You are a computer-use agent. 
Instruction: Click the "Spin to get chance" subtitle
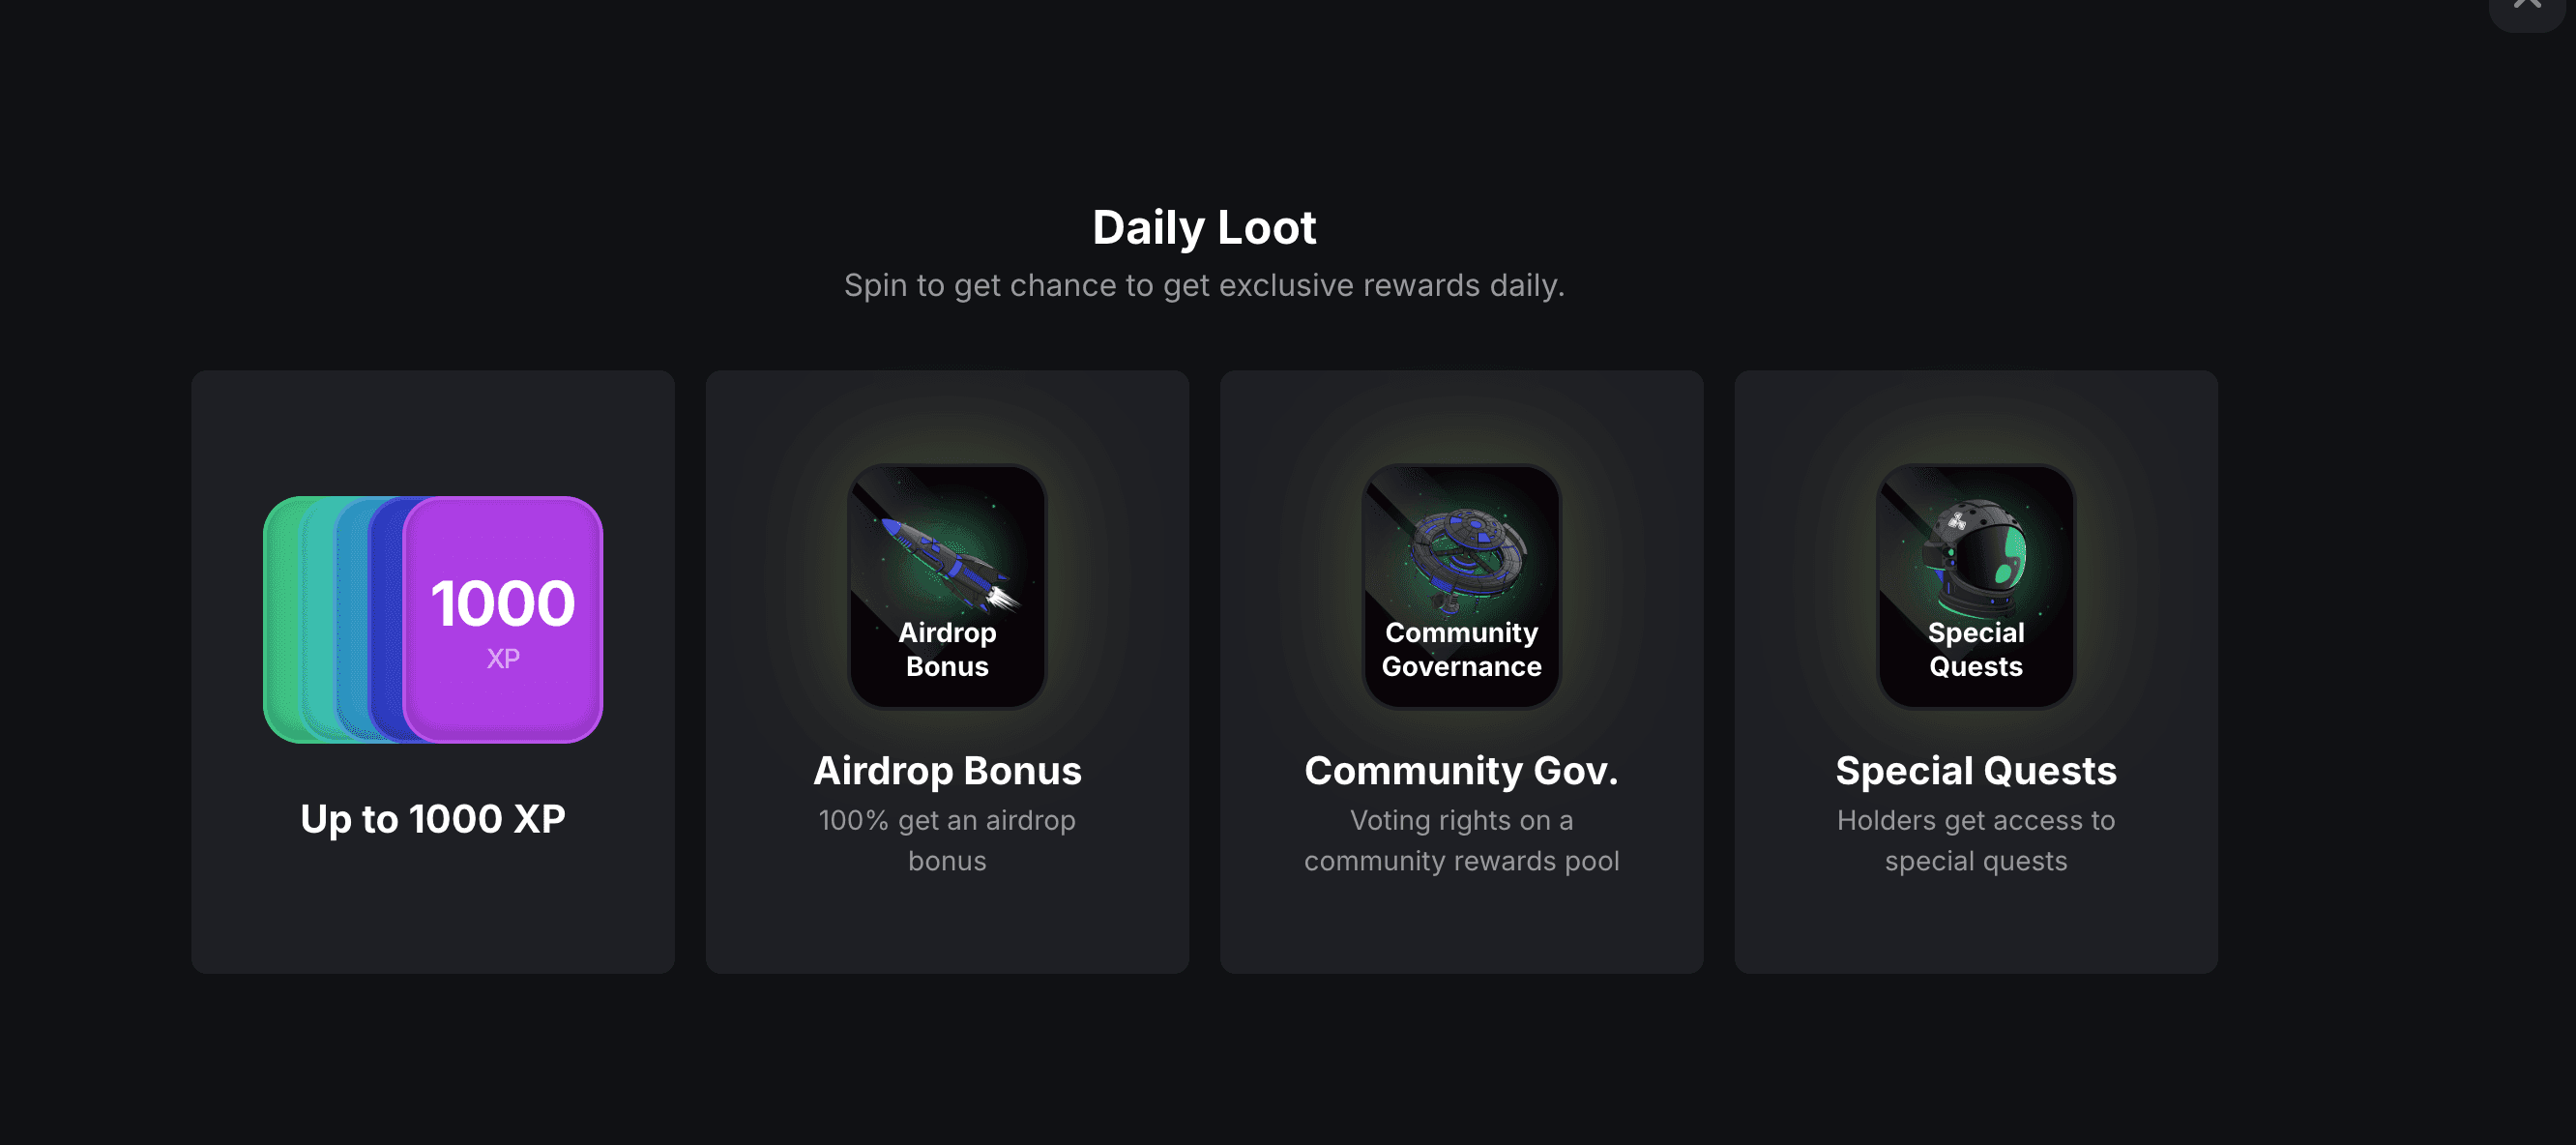coord(1204,285)
